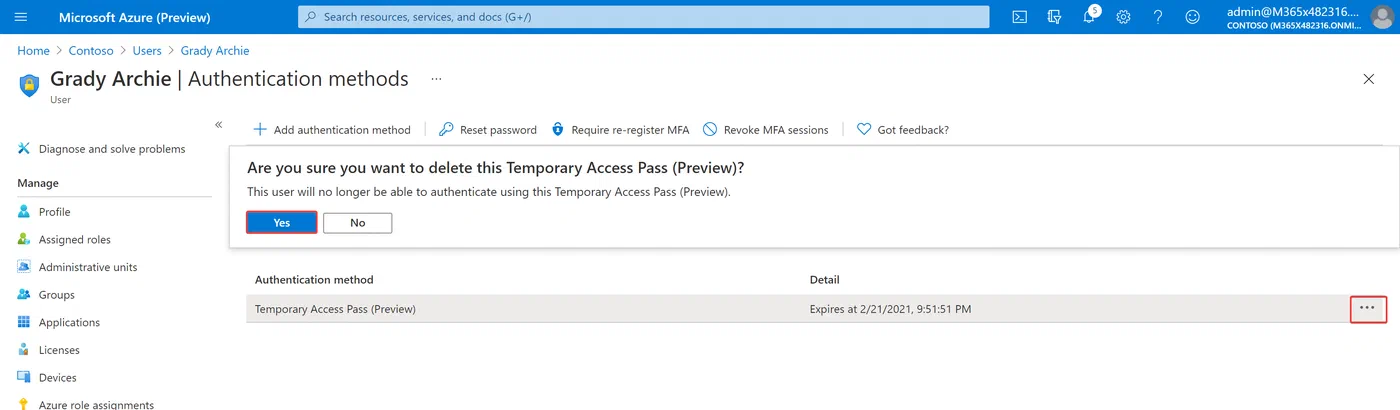Open Applications in side menu

[59, 323]
